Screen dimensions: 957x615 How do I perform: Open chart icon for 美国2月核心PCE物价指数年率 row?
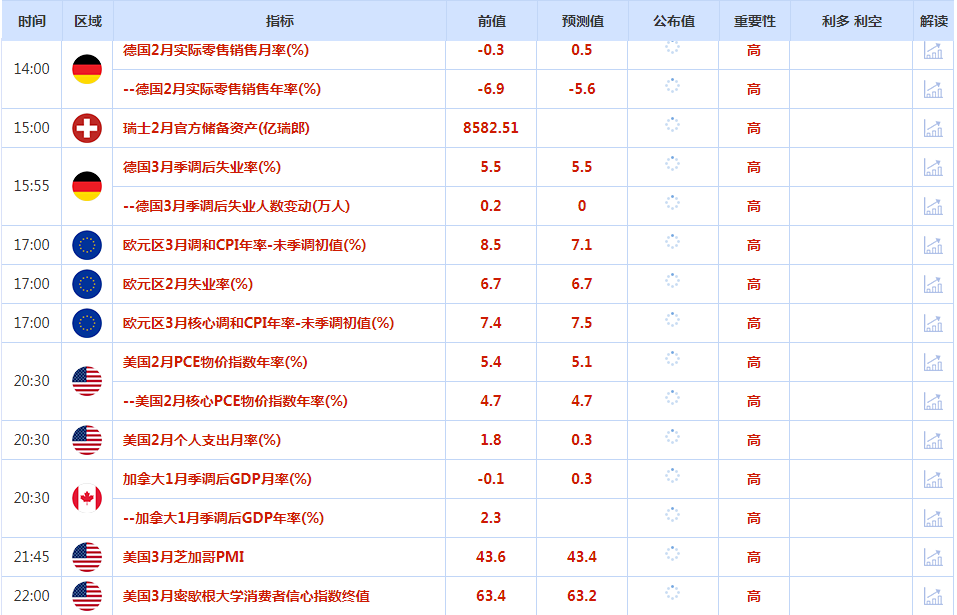coord(933,401)
